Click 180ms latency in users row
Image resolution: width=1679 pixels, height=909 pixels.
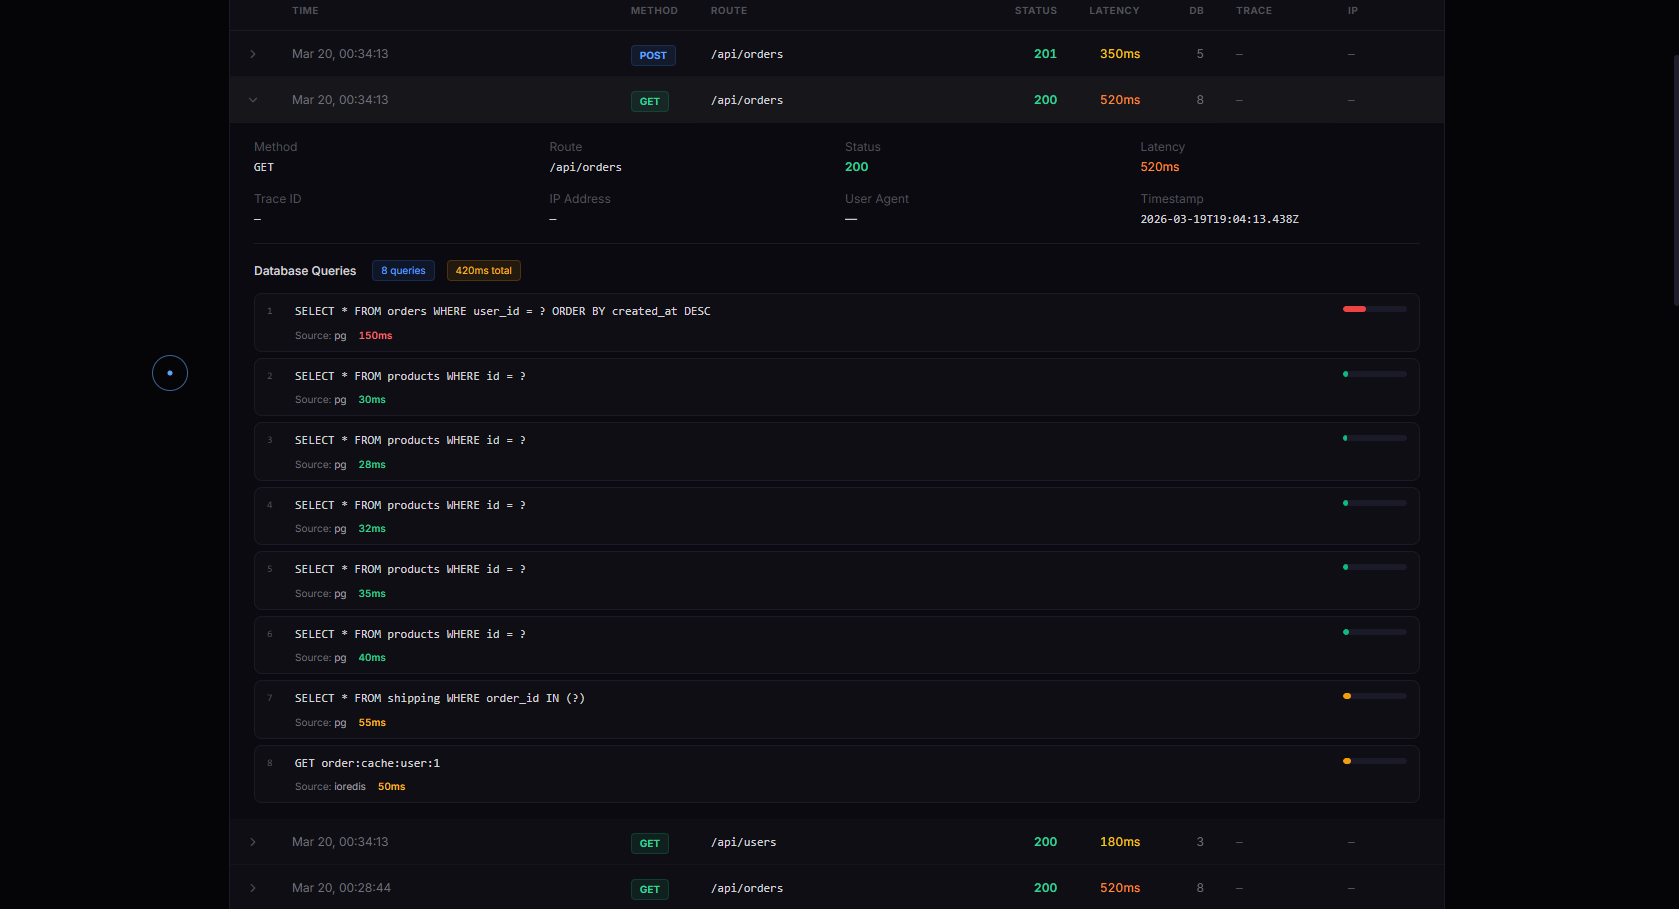click(1120, 842)
